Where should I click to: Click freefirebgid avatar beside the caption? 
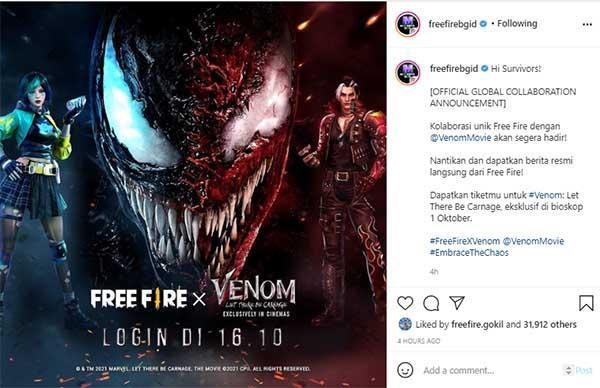(408, 72)
